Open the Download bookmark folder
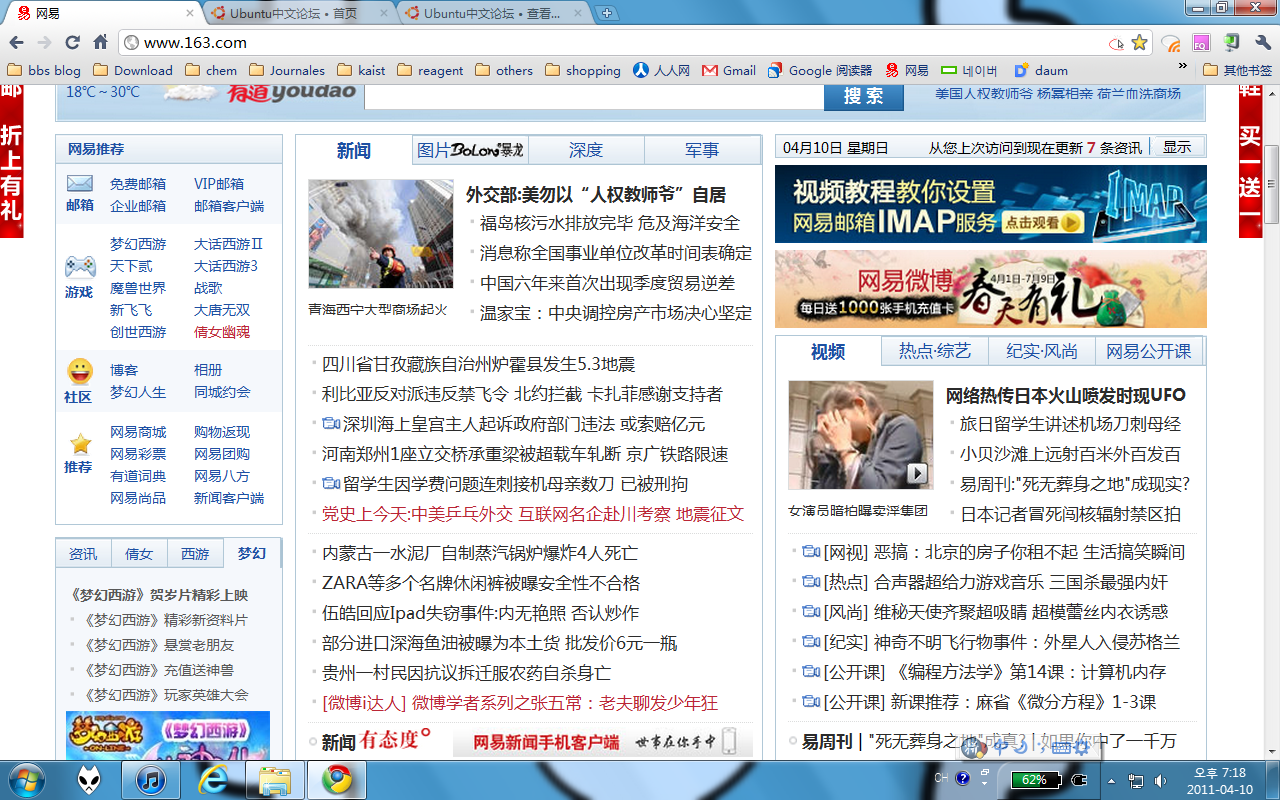Viewport: 1280px width, 801px height. point(133,70)
